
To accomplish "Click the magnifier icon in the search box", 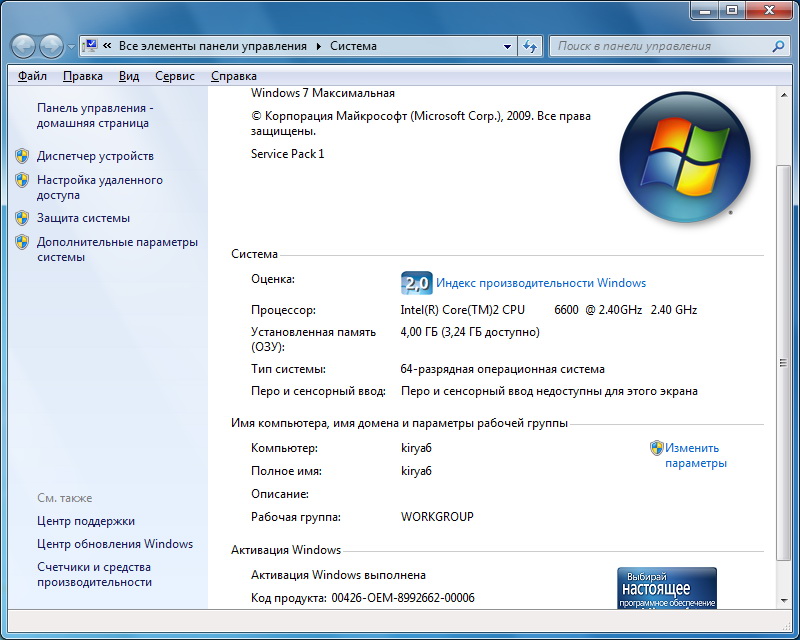I will (x=778, y=46).
